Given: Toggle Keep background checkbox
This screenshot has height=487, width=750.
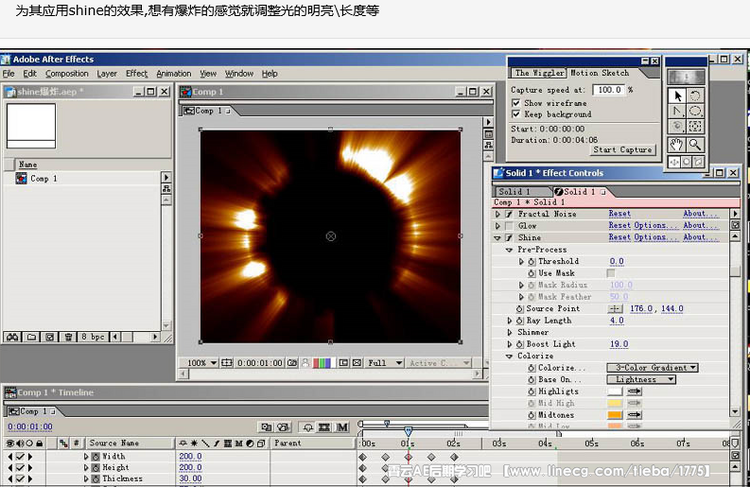Looking at the screenshot, I should (x=516, y=114).
